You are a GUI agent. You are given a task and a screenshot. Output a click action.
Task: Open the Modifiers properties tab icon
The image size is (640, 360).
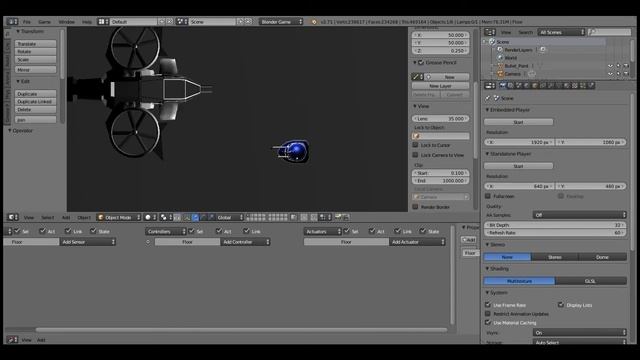[551, 85]
